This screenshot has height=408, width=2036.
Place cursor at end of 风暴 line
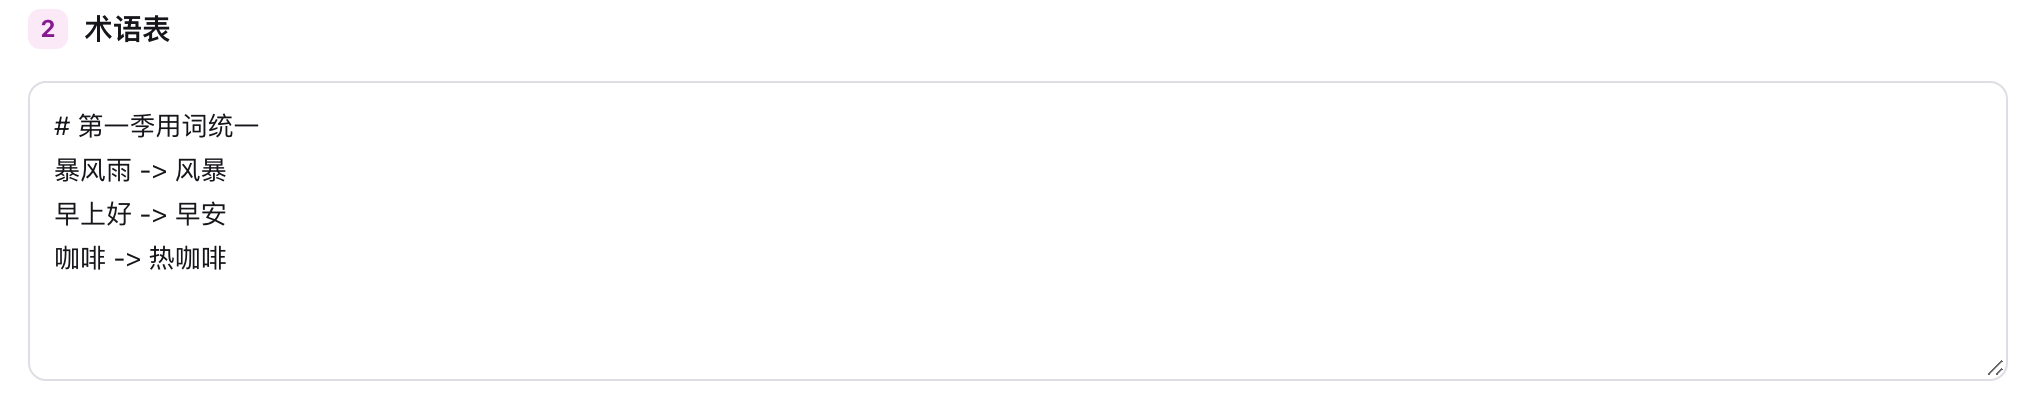[228, 170]
